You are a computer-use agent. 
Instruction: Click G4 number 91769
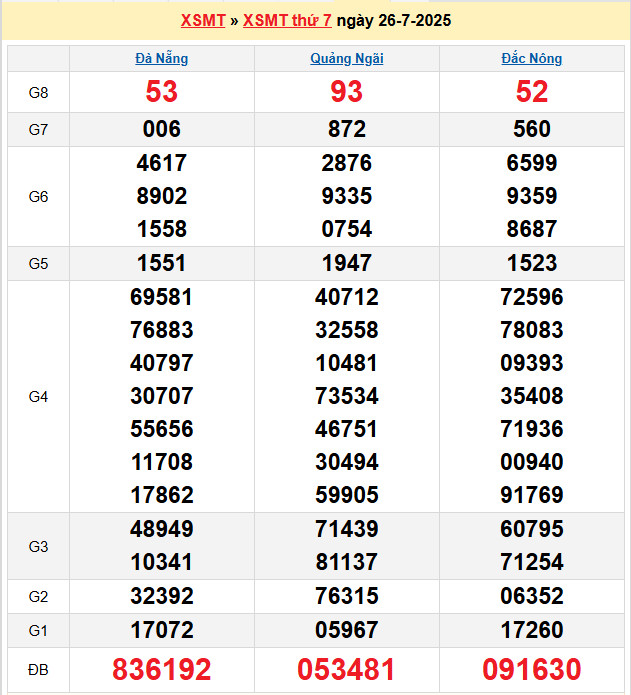pyautogui.click(x=532, y=495)
